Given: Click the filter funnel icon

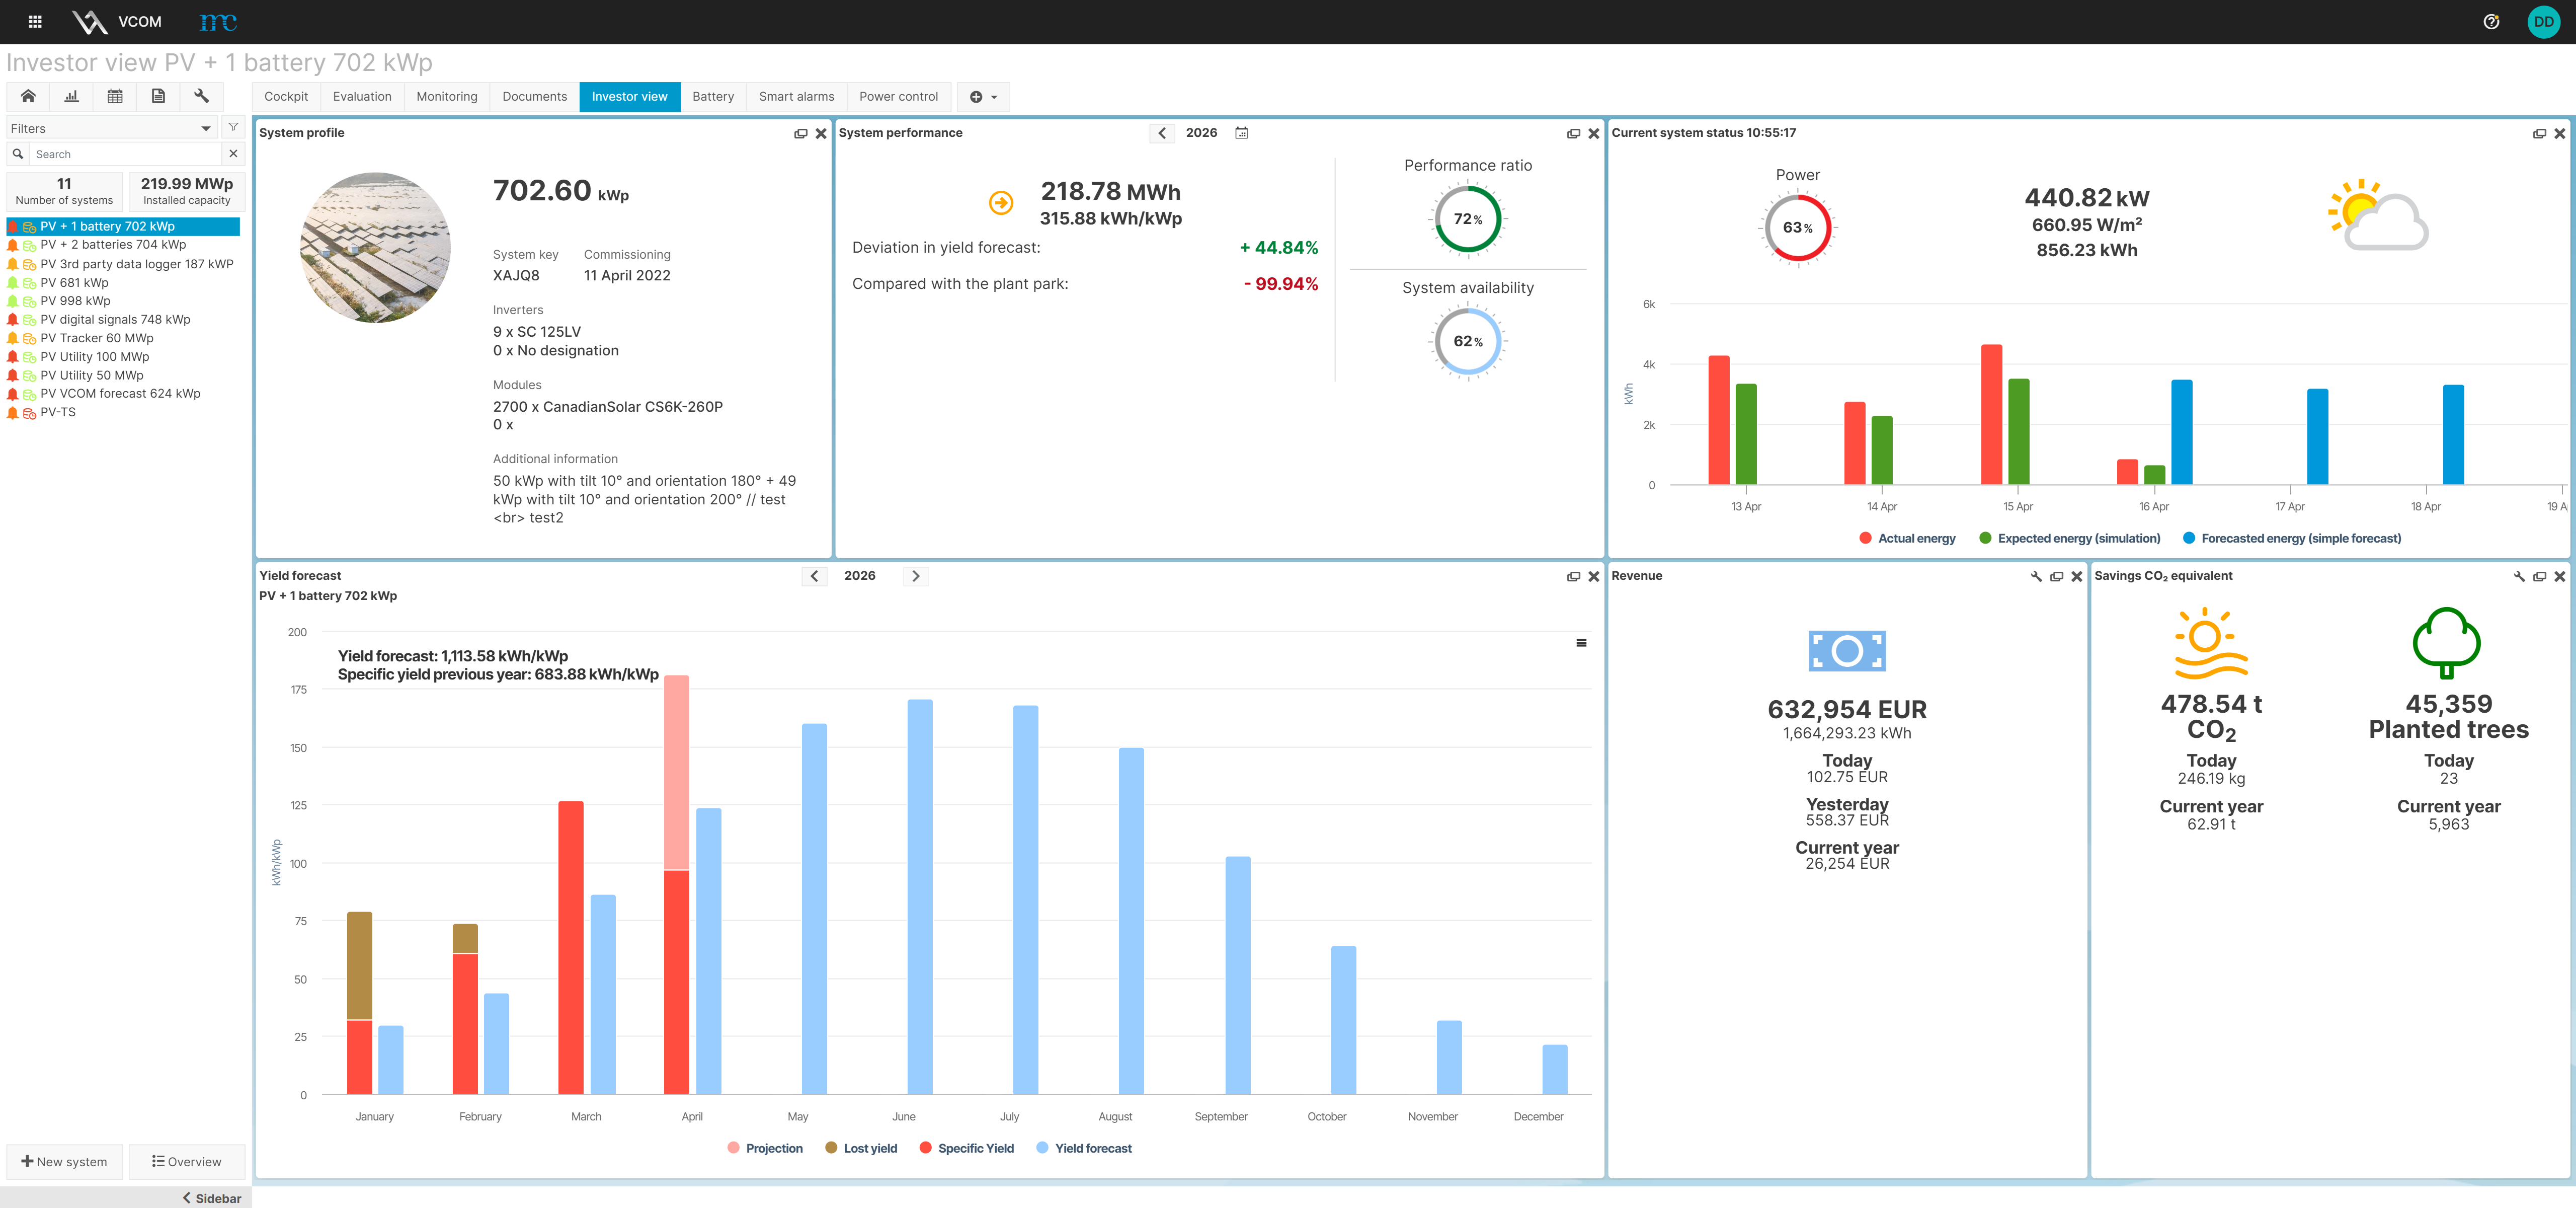Looking at the screenshot, I should (x=233, y=128).
